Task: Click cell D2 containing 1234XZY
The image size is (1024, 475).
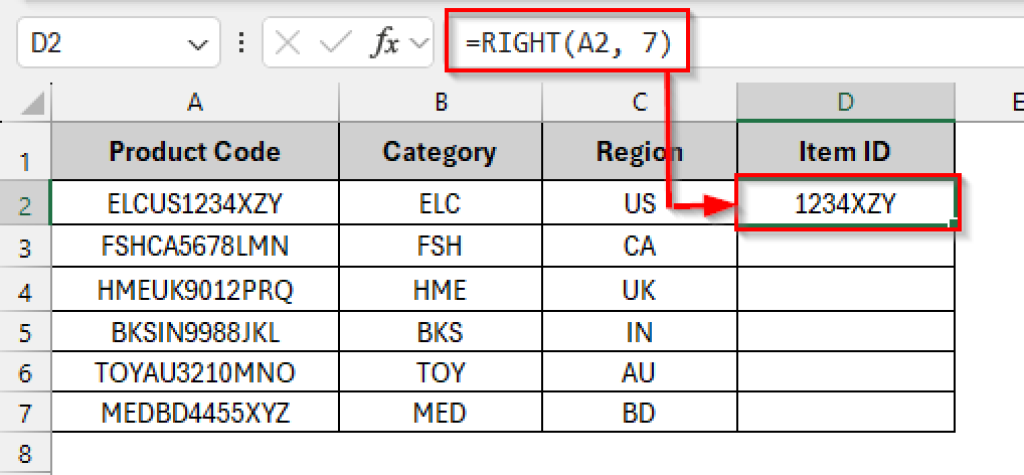Action: pos(846,205)
